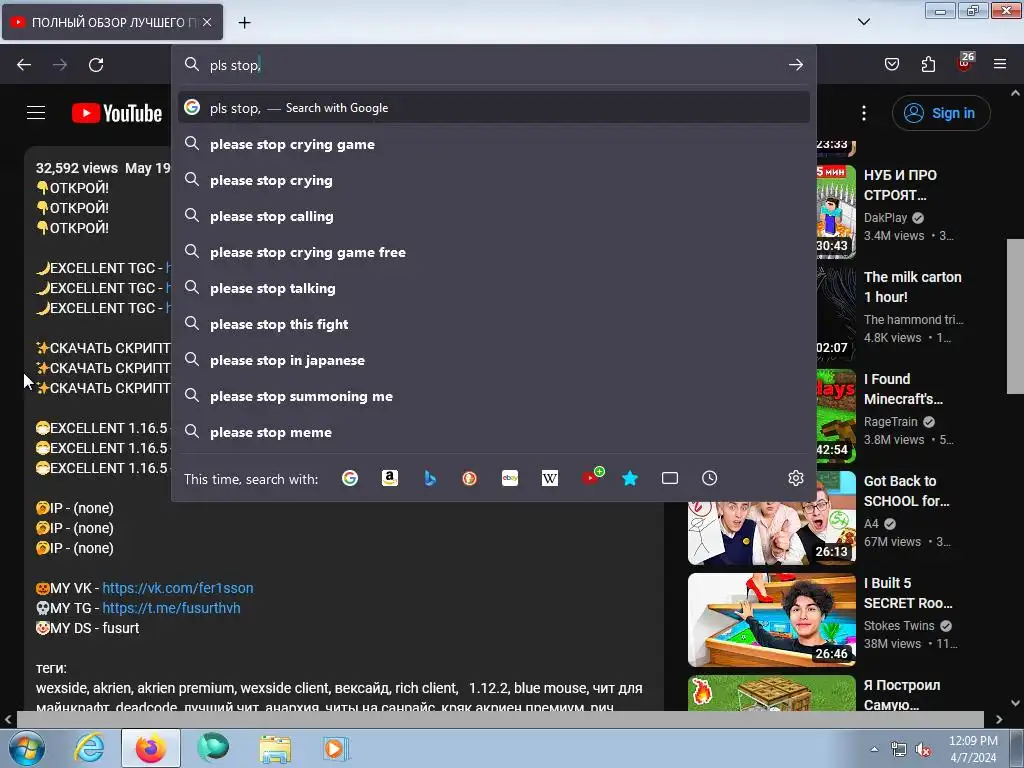Search with Amazon one-off icon
Viewport: 1024px width, 768px height.
(x=390, y=478)
